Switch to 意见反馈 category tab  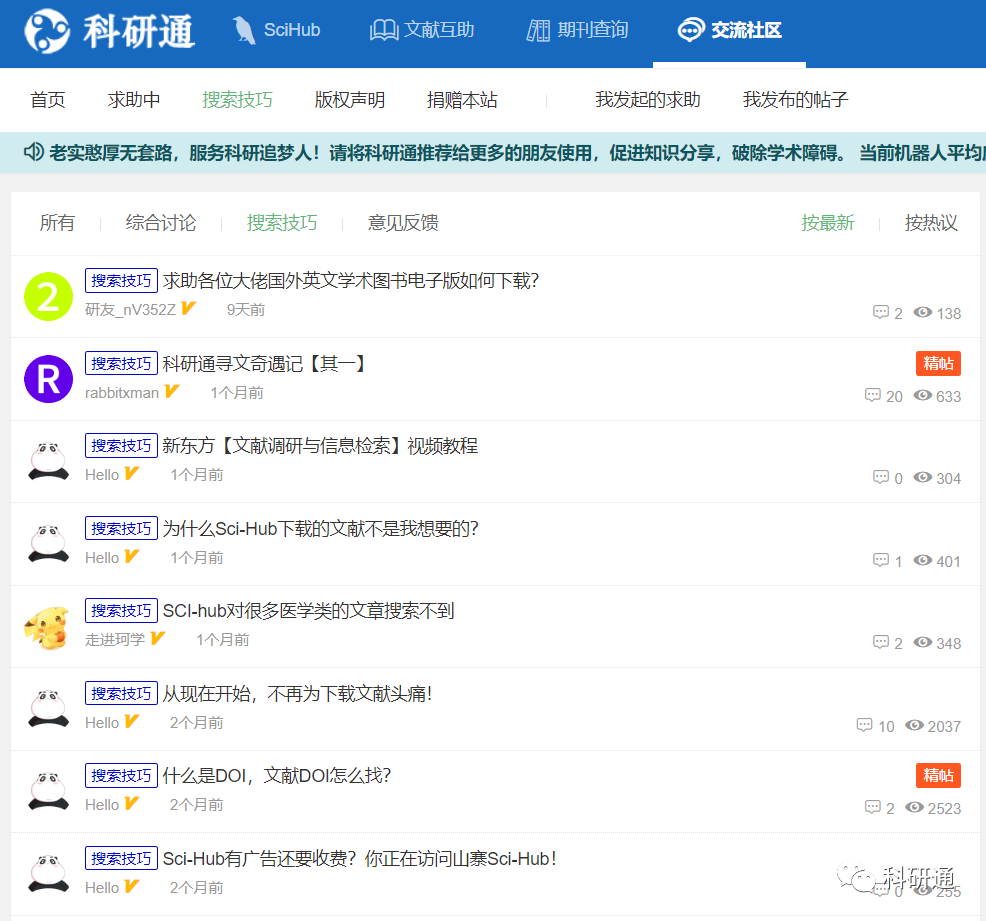(403, 223)
